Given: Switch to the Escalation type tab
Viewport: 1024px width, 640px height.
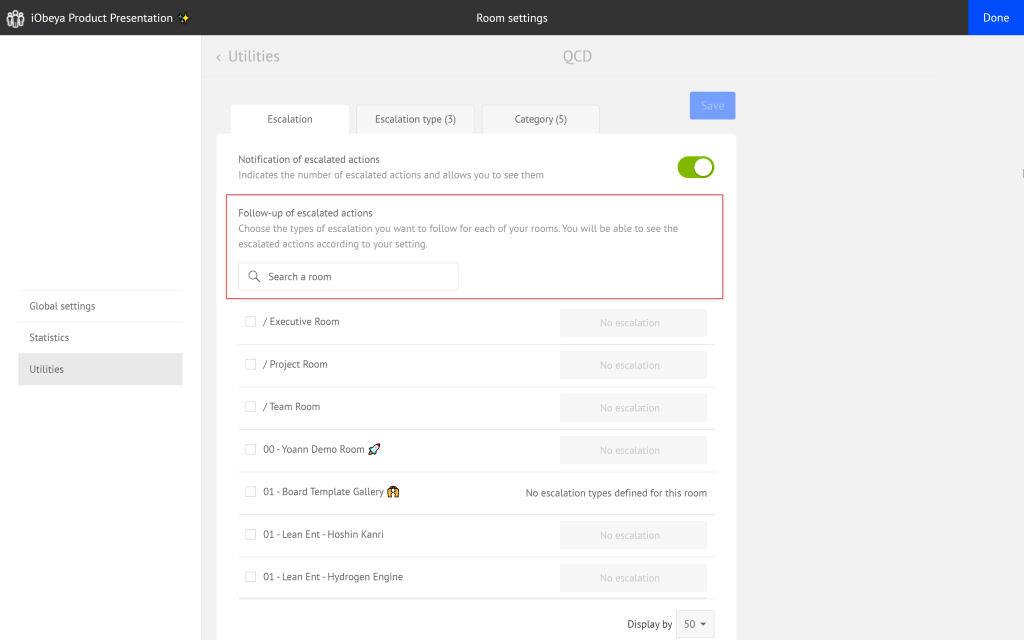Looking at the screenshot, I should point(414,118).
